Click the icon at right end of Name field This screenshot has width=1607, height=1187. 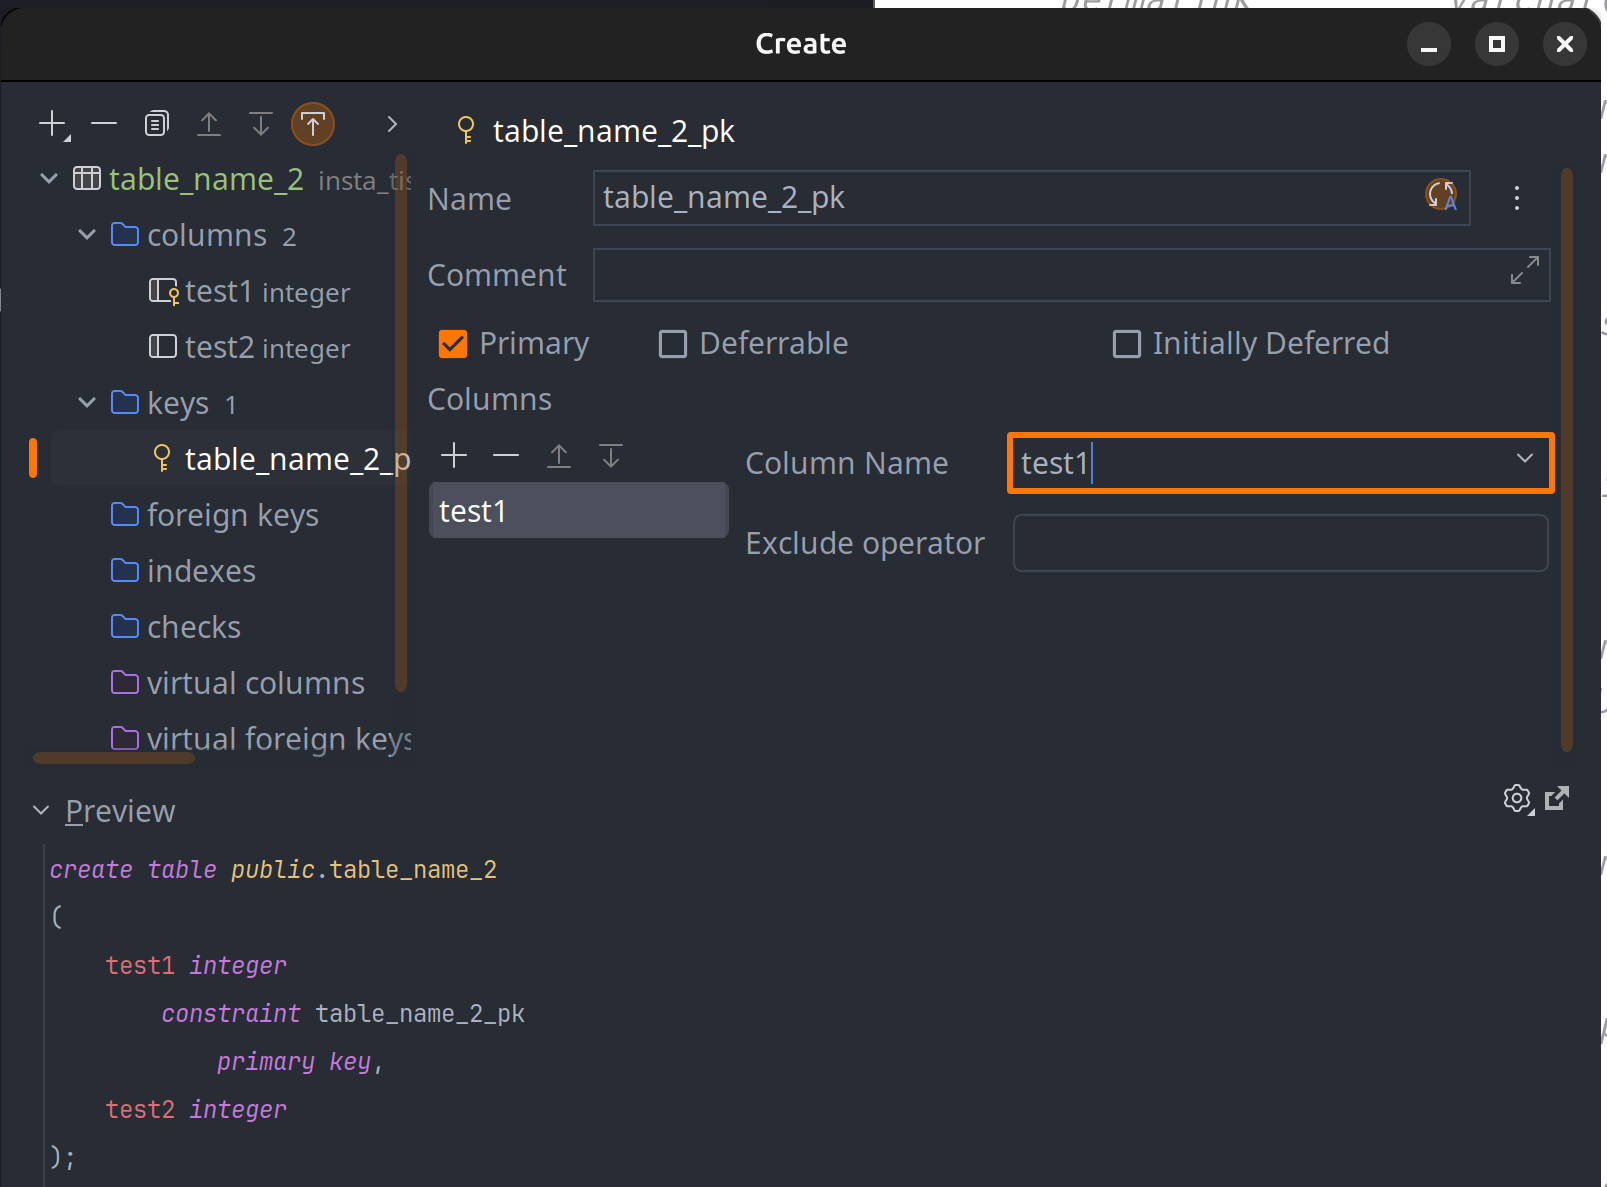click(1441, 195)
